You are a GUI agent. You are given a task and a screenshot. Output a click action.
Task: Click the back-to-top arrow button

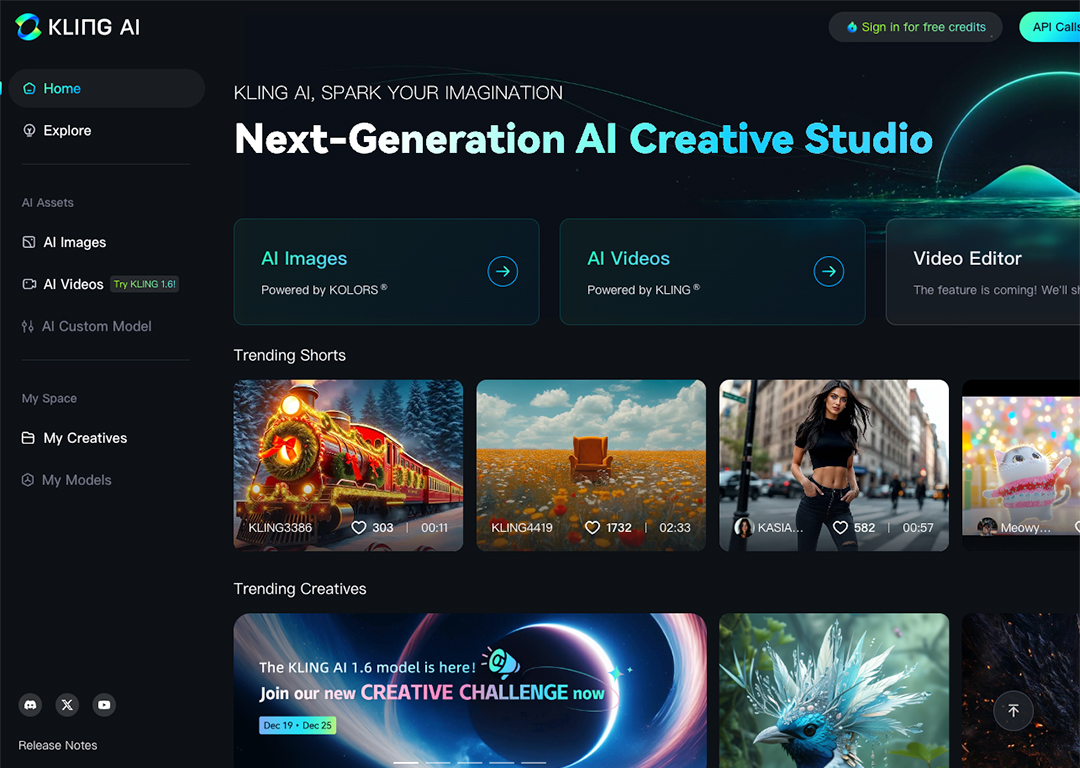1013,710
